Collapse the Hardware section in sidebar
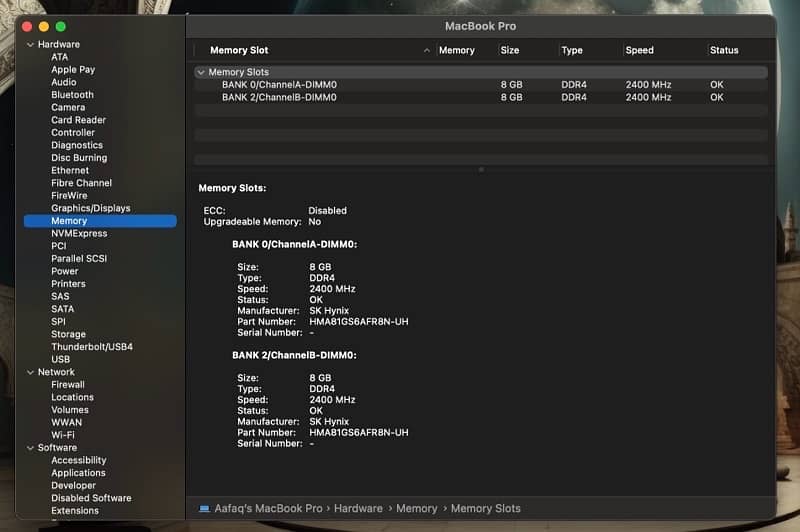This screenshot has width=800, height=532. click(x=30, y=45)
